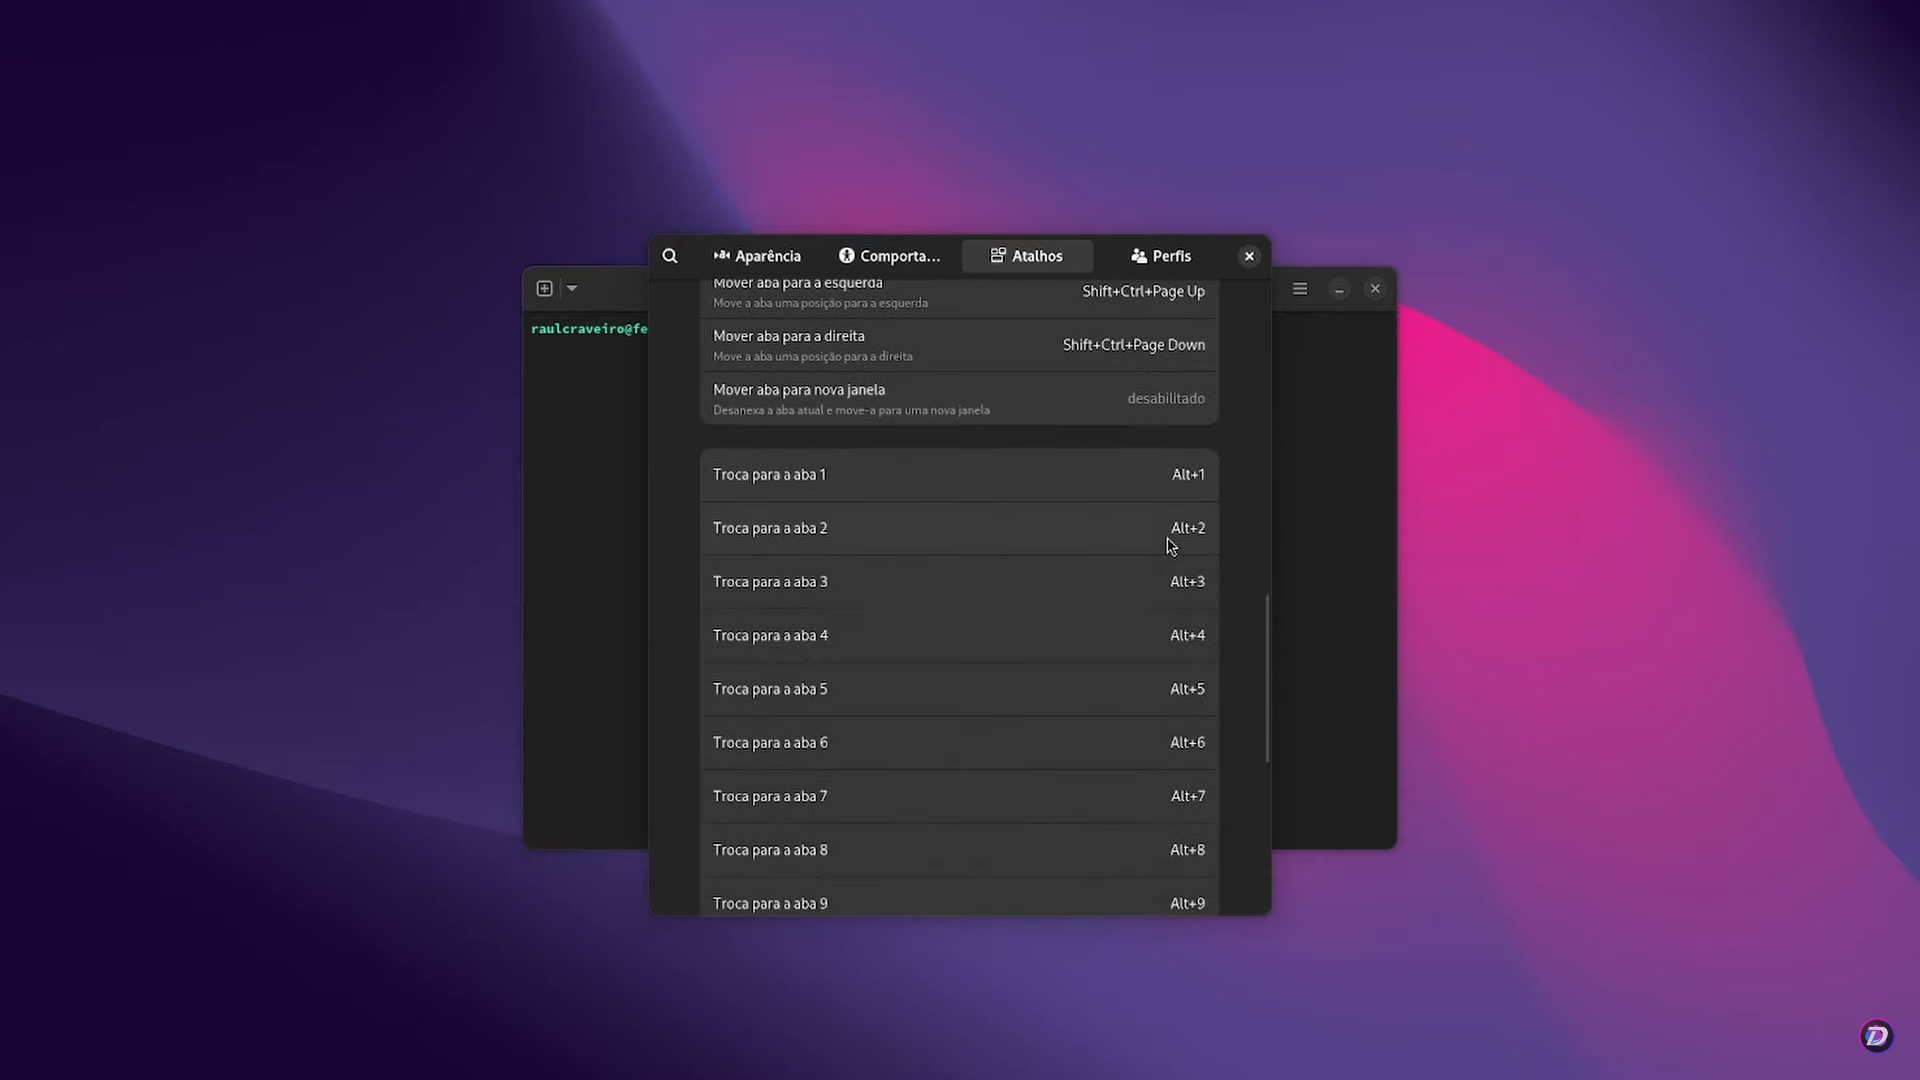This screenshot has width=1920, height=1080.
Task: Select the 'Troca para a aba 7' row
Action: coord(958,796)
